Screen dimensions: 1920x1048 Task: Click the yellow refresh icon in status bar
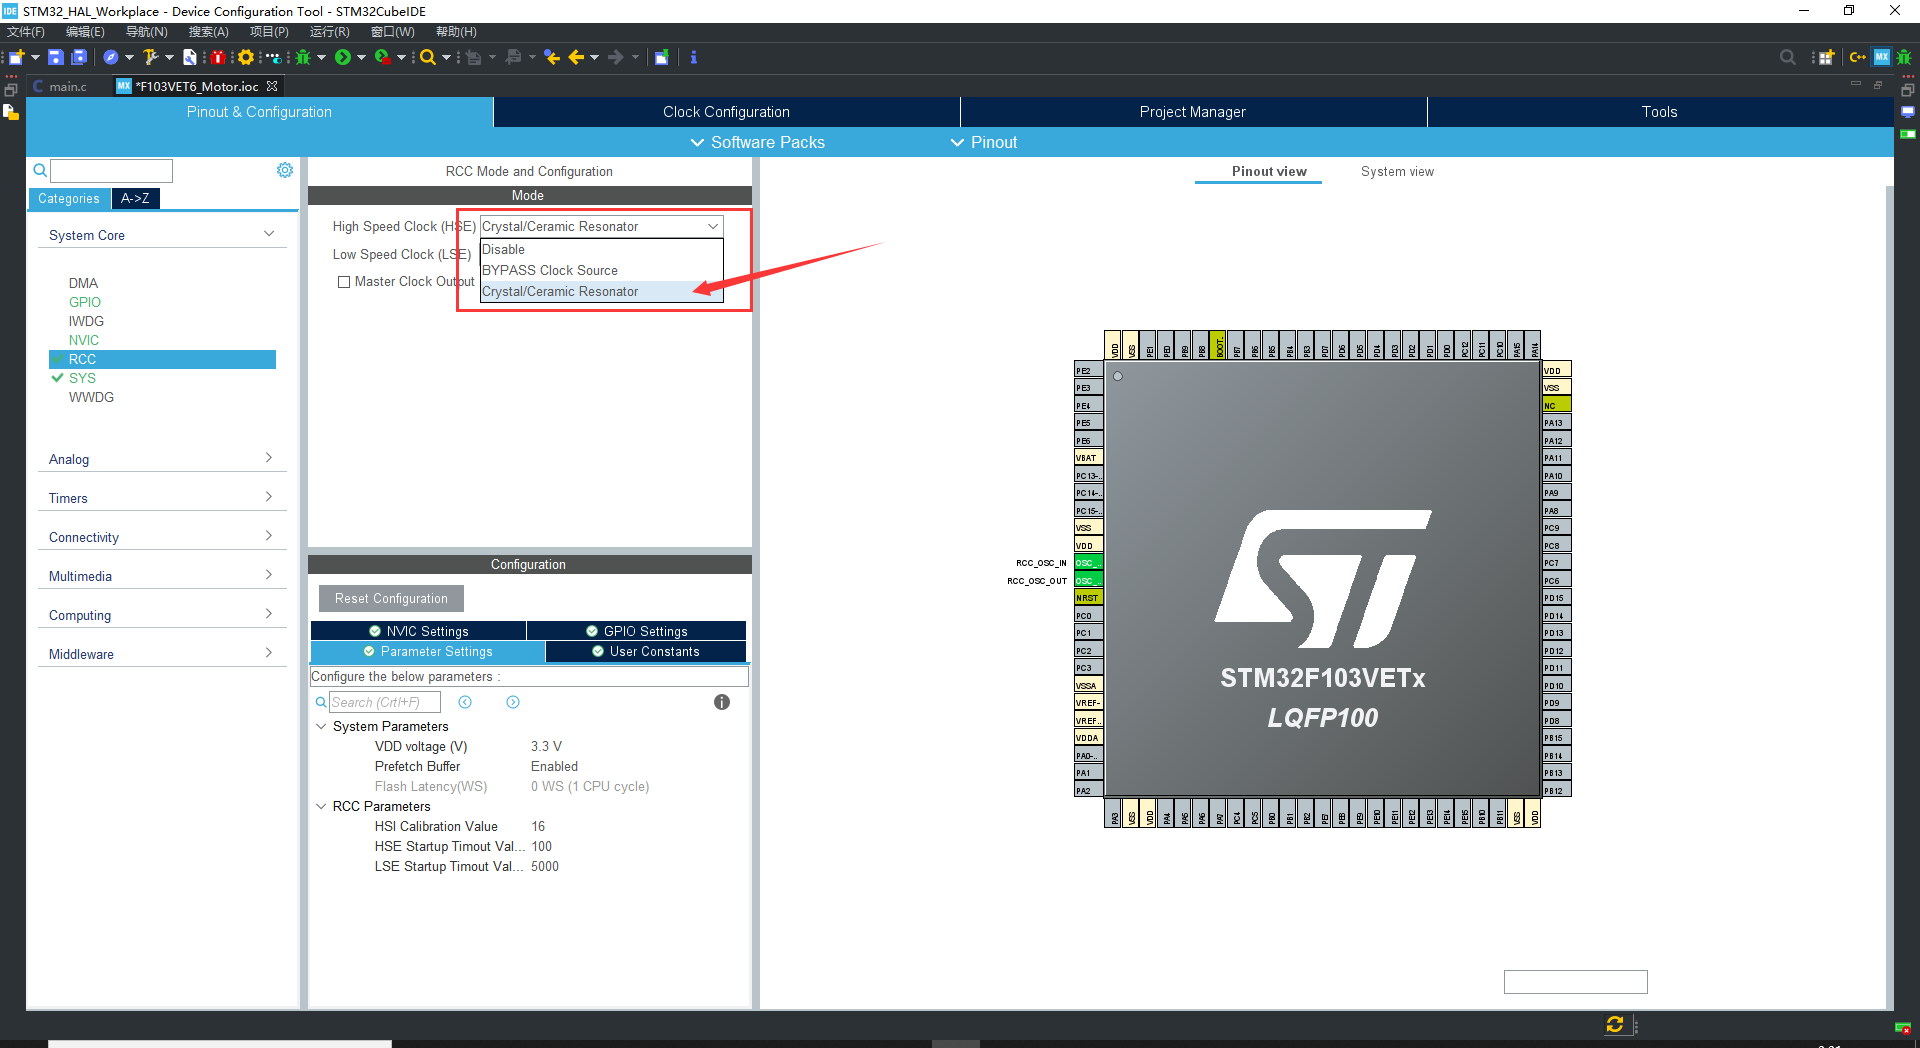point(1615,1024)
